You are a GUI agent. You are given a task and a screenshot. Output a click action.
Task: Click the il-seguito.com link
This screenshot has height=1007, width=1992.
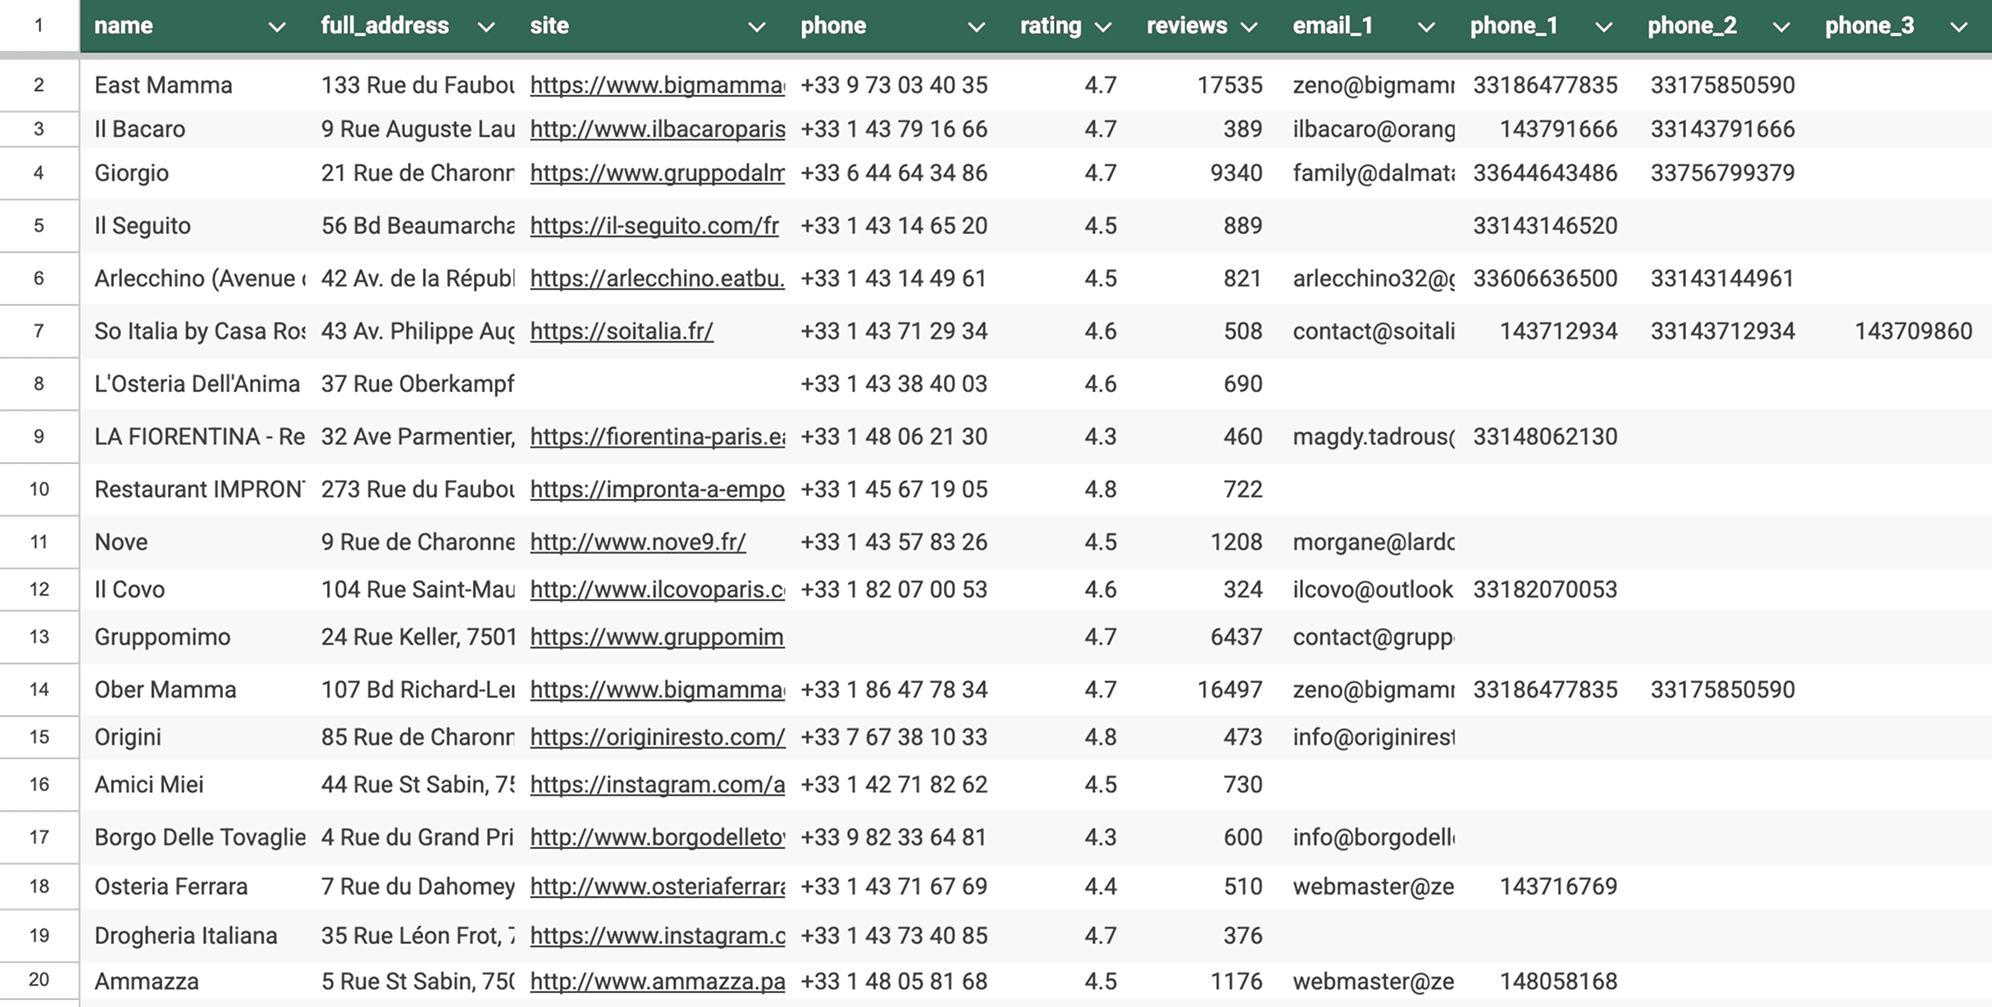click(655, 226)
